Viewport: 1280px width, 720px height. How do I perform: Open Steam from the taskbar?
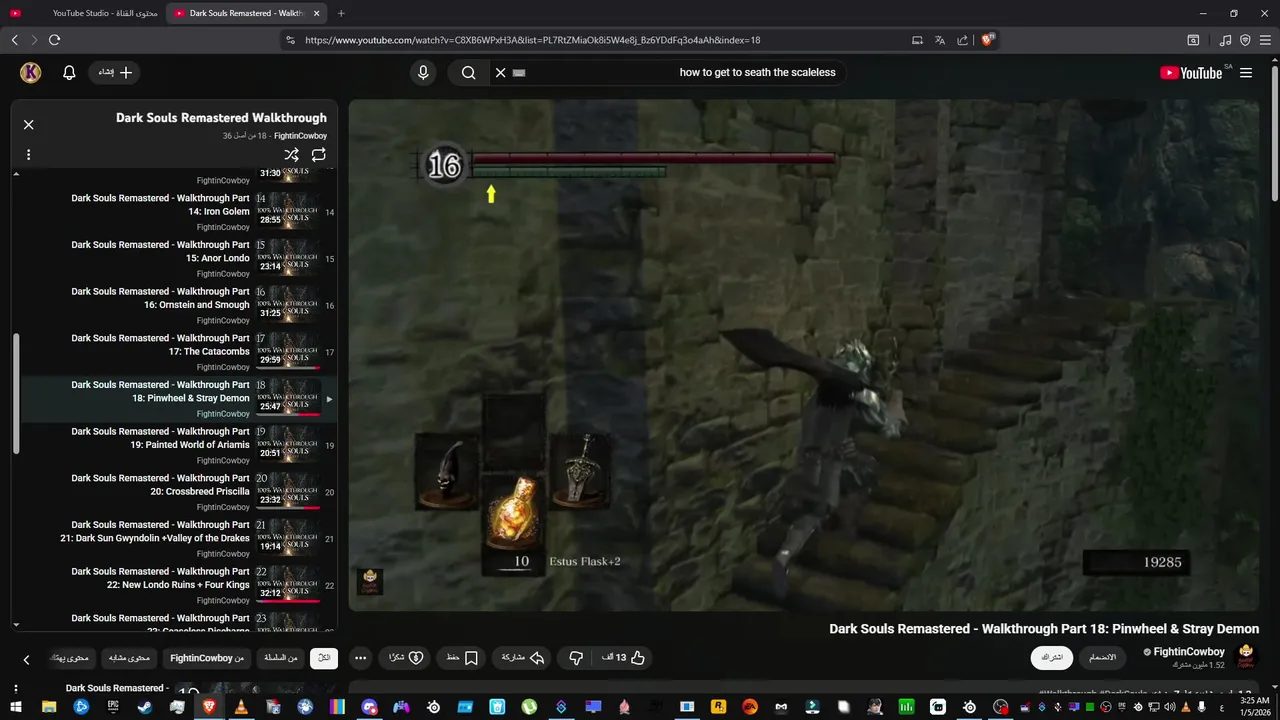pos(145,707)
